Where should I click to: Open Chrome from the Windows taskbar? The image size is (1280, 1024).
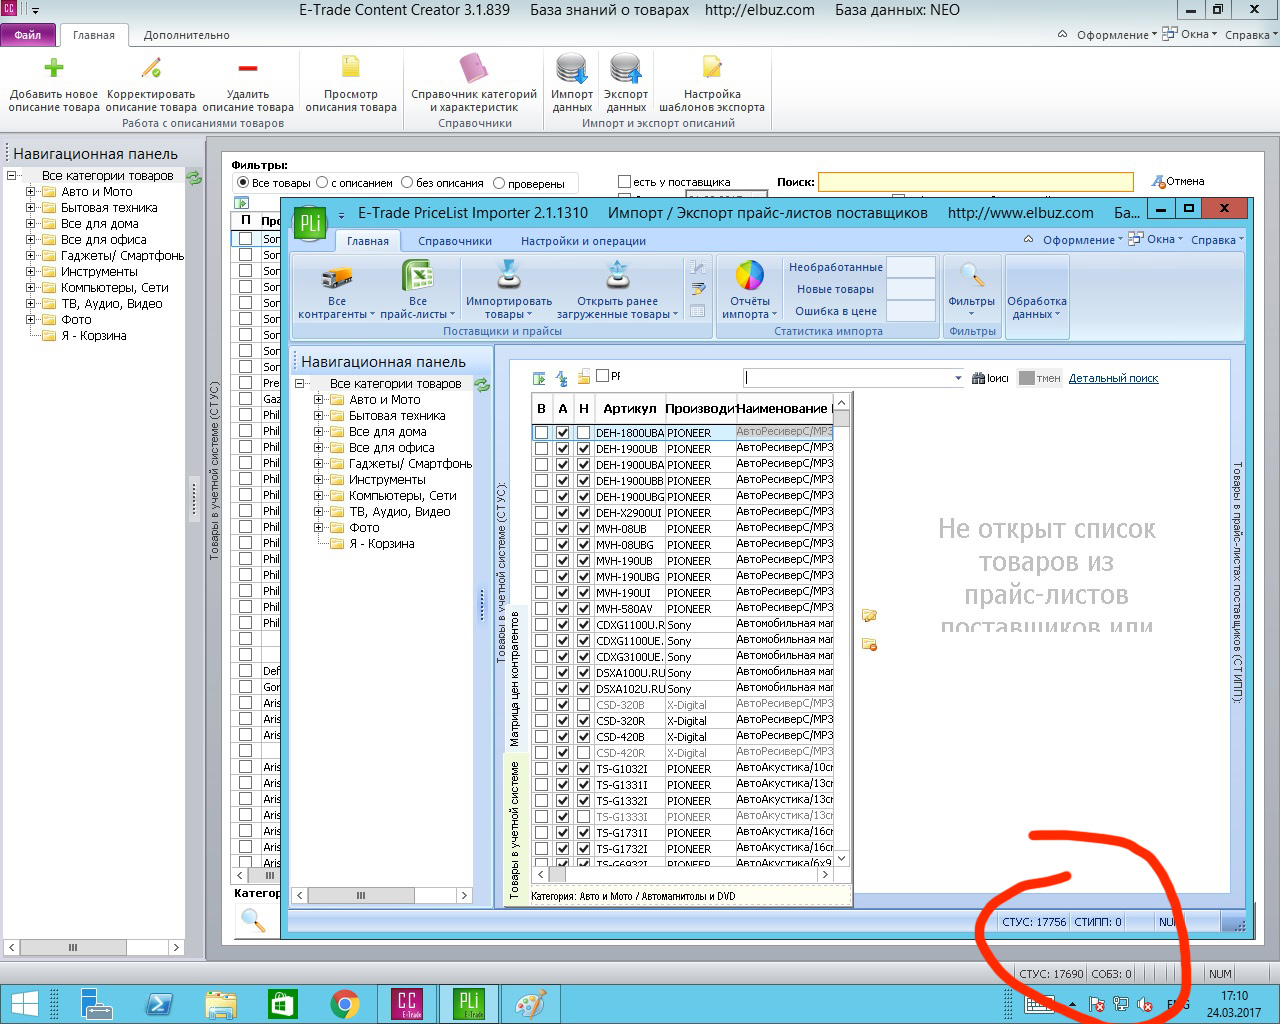pos(345,1003)
